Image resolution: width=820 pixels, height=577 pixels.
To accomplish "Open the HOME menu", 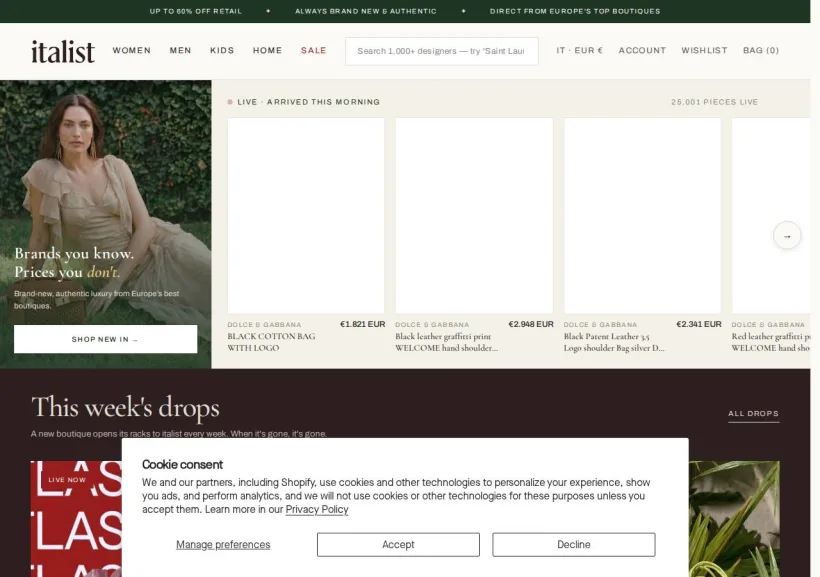I will pyautogui.click(x=268, y=51).
